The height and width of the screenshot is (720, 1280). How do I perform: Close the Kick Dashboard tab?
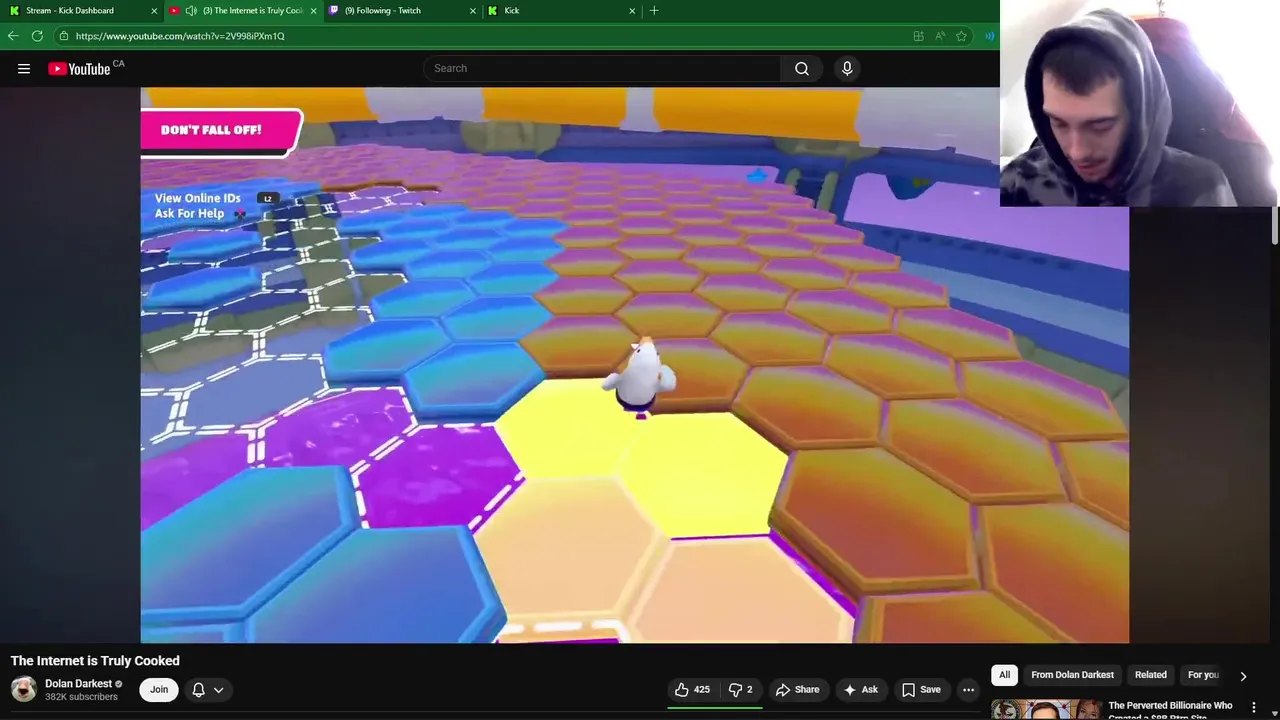point(154,11)
